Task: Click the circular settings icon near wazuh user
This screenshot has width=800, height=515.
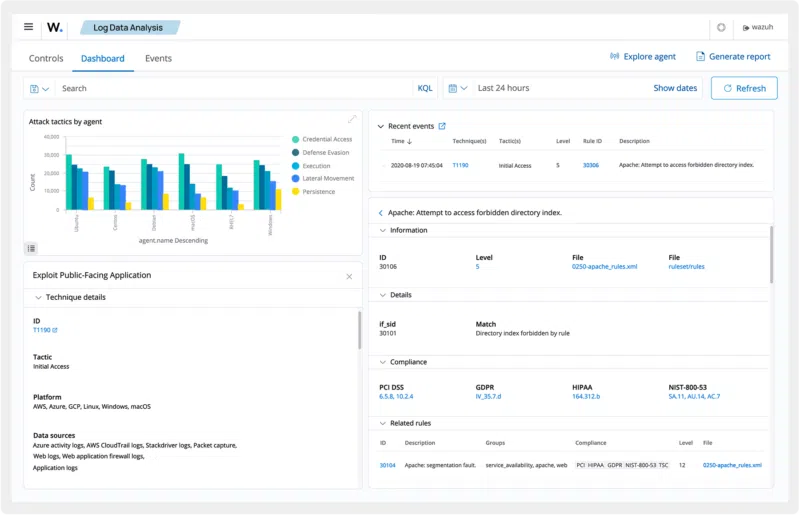Action: tap(721, 28)
